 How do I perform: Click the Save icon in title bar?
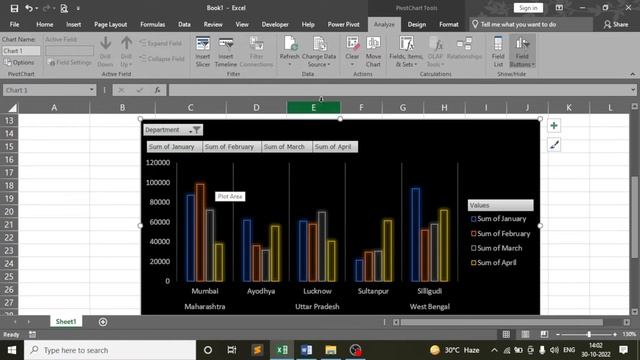pyautogui.click(x=14, y=8)
